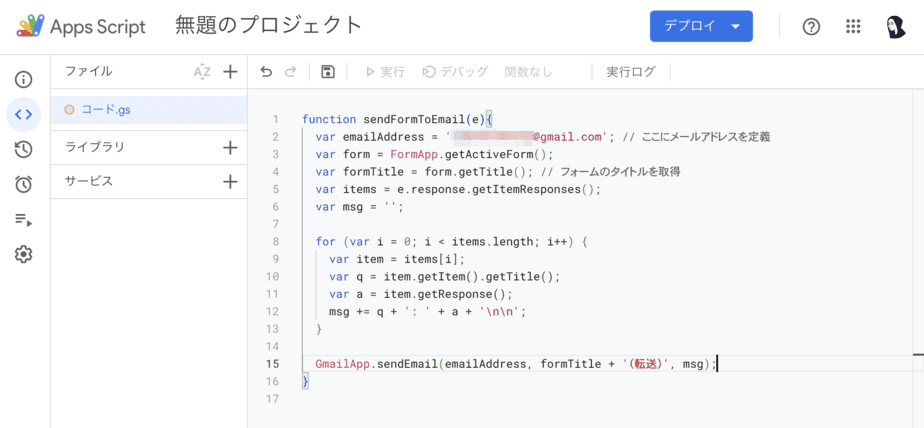Click line number 17 in gutter
Viewport: 924px width, 428px height.
point(272,399)
